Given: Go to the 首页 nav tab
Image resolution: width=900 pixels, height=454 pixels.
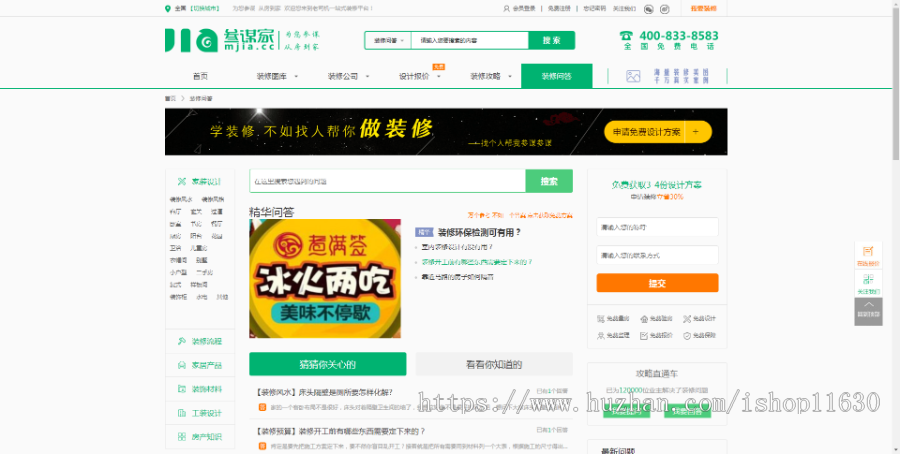Looking at the screenshot, I should pyautogui.click(x=200, y=76).
